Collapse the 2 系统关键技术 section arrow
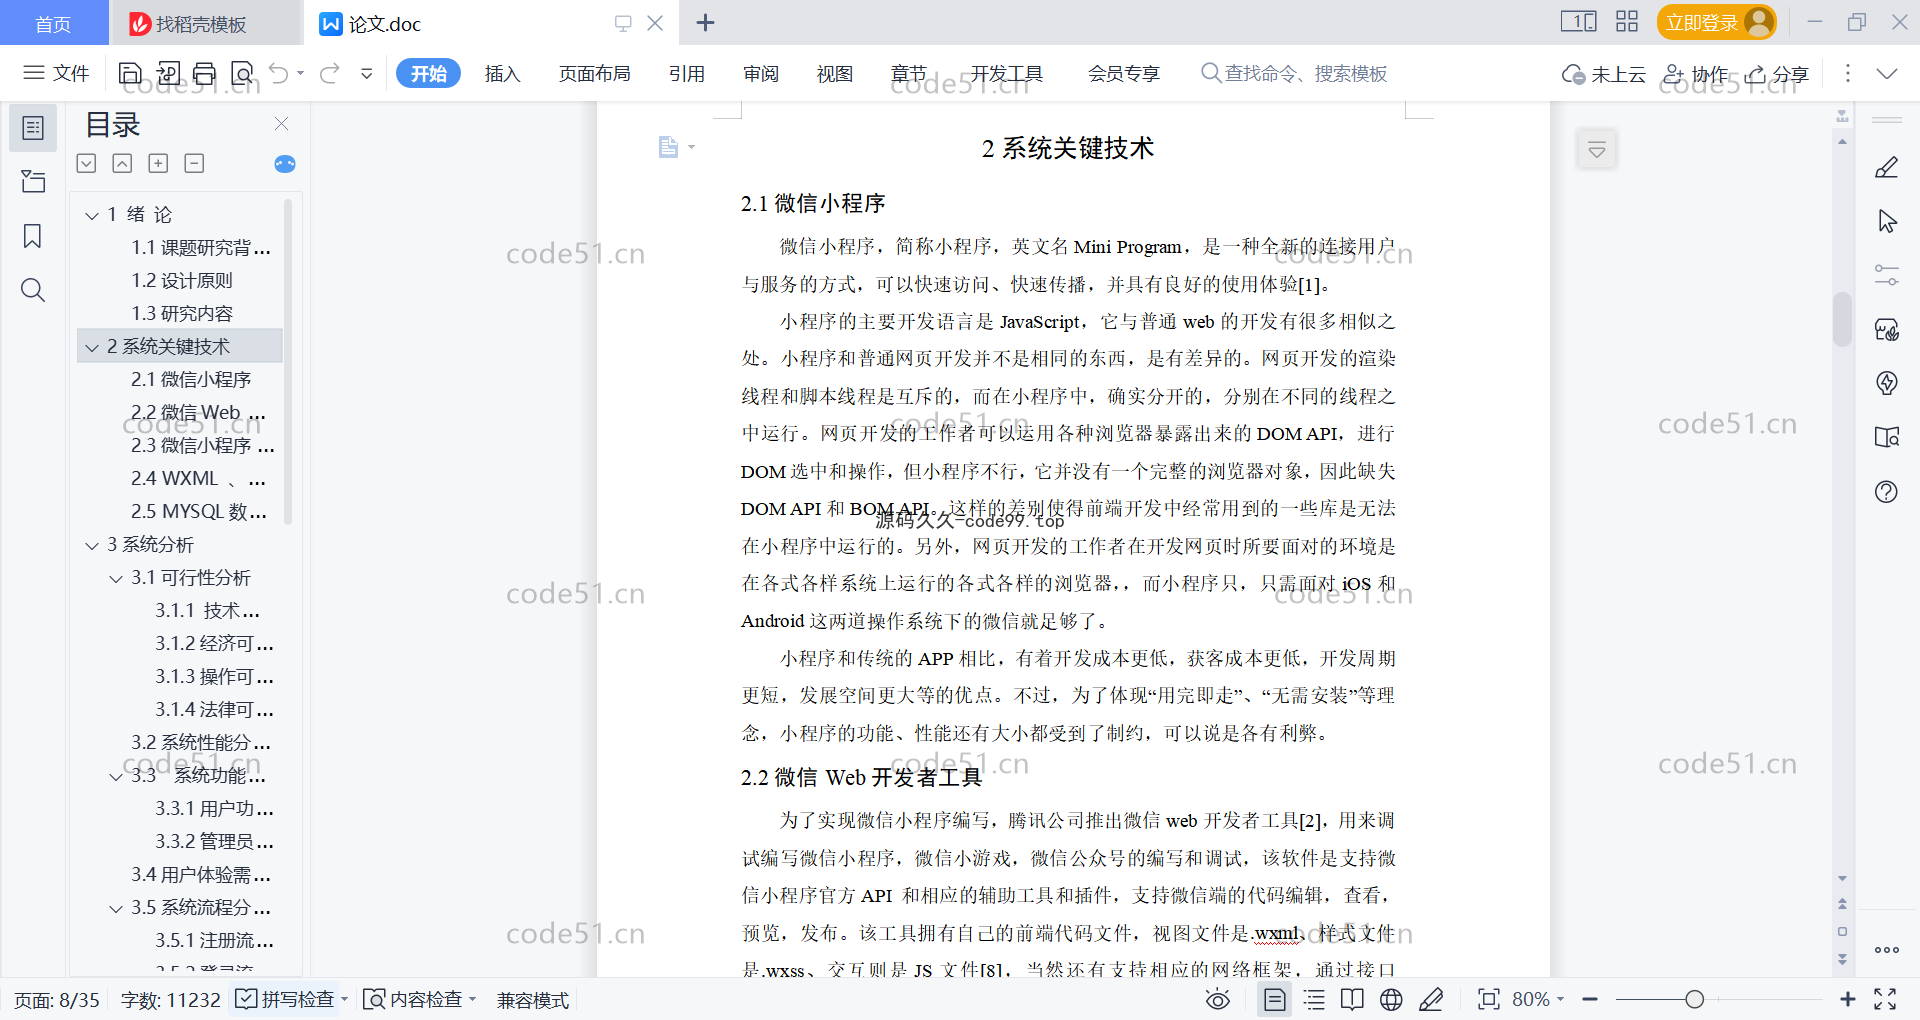 (x=92, y=347)
